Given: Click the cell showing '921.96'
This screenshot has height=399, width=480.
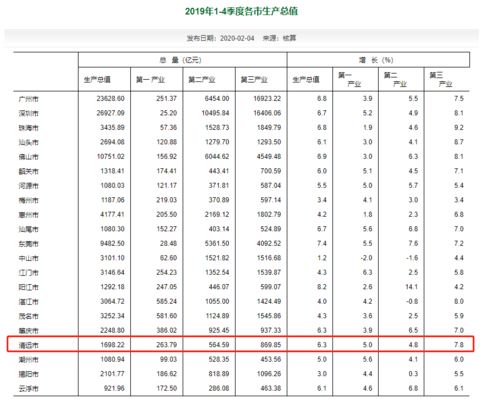Looking at the screenshot, I should tap(114, 388).
